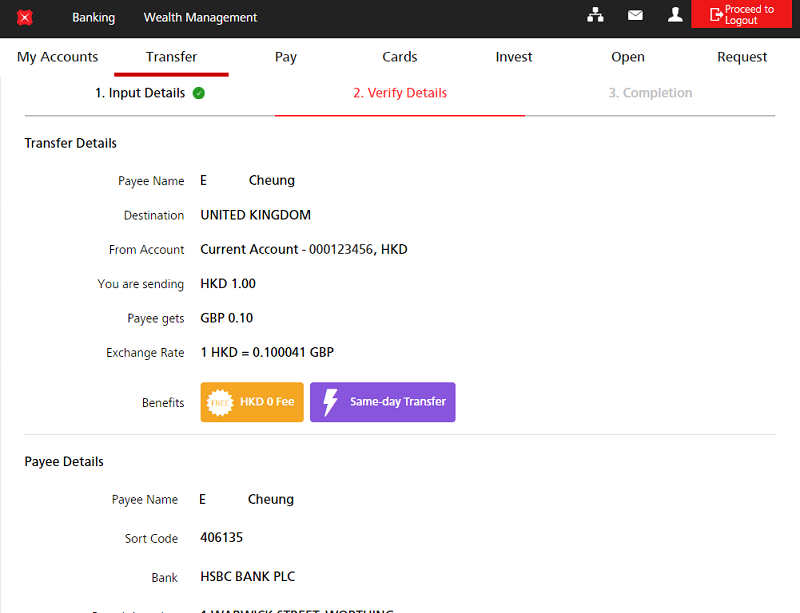Image resolution: width=800 pixels, height=613 pixels.
Task: Open the Banking menu
Action: point(93,17)
